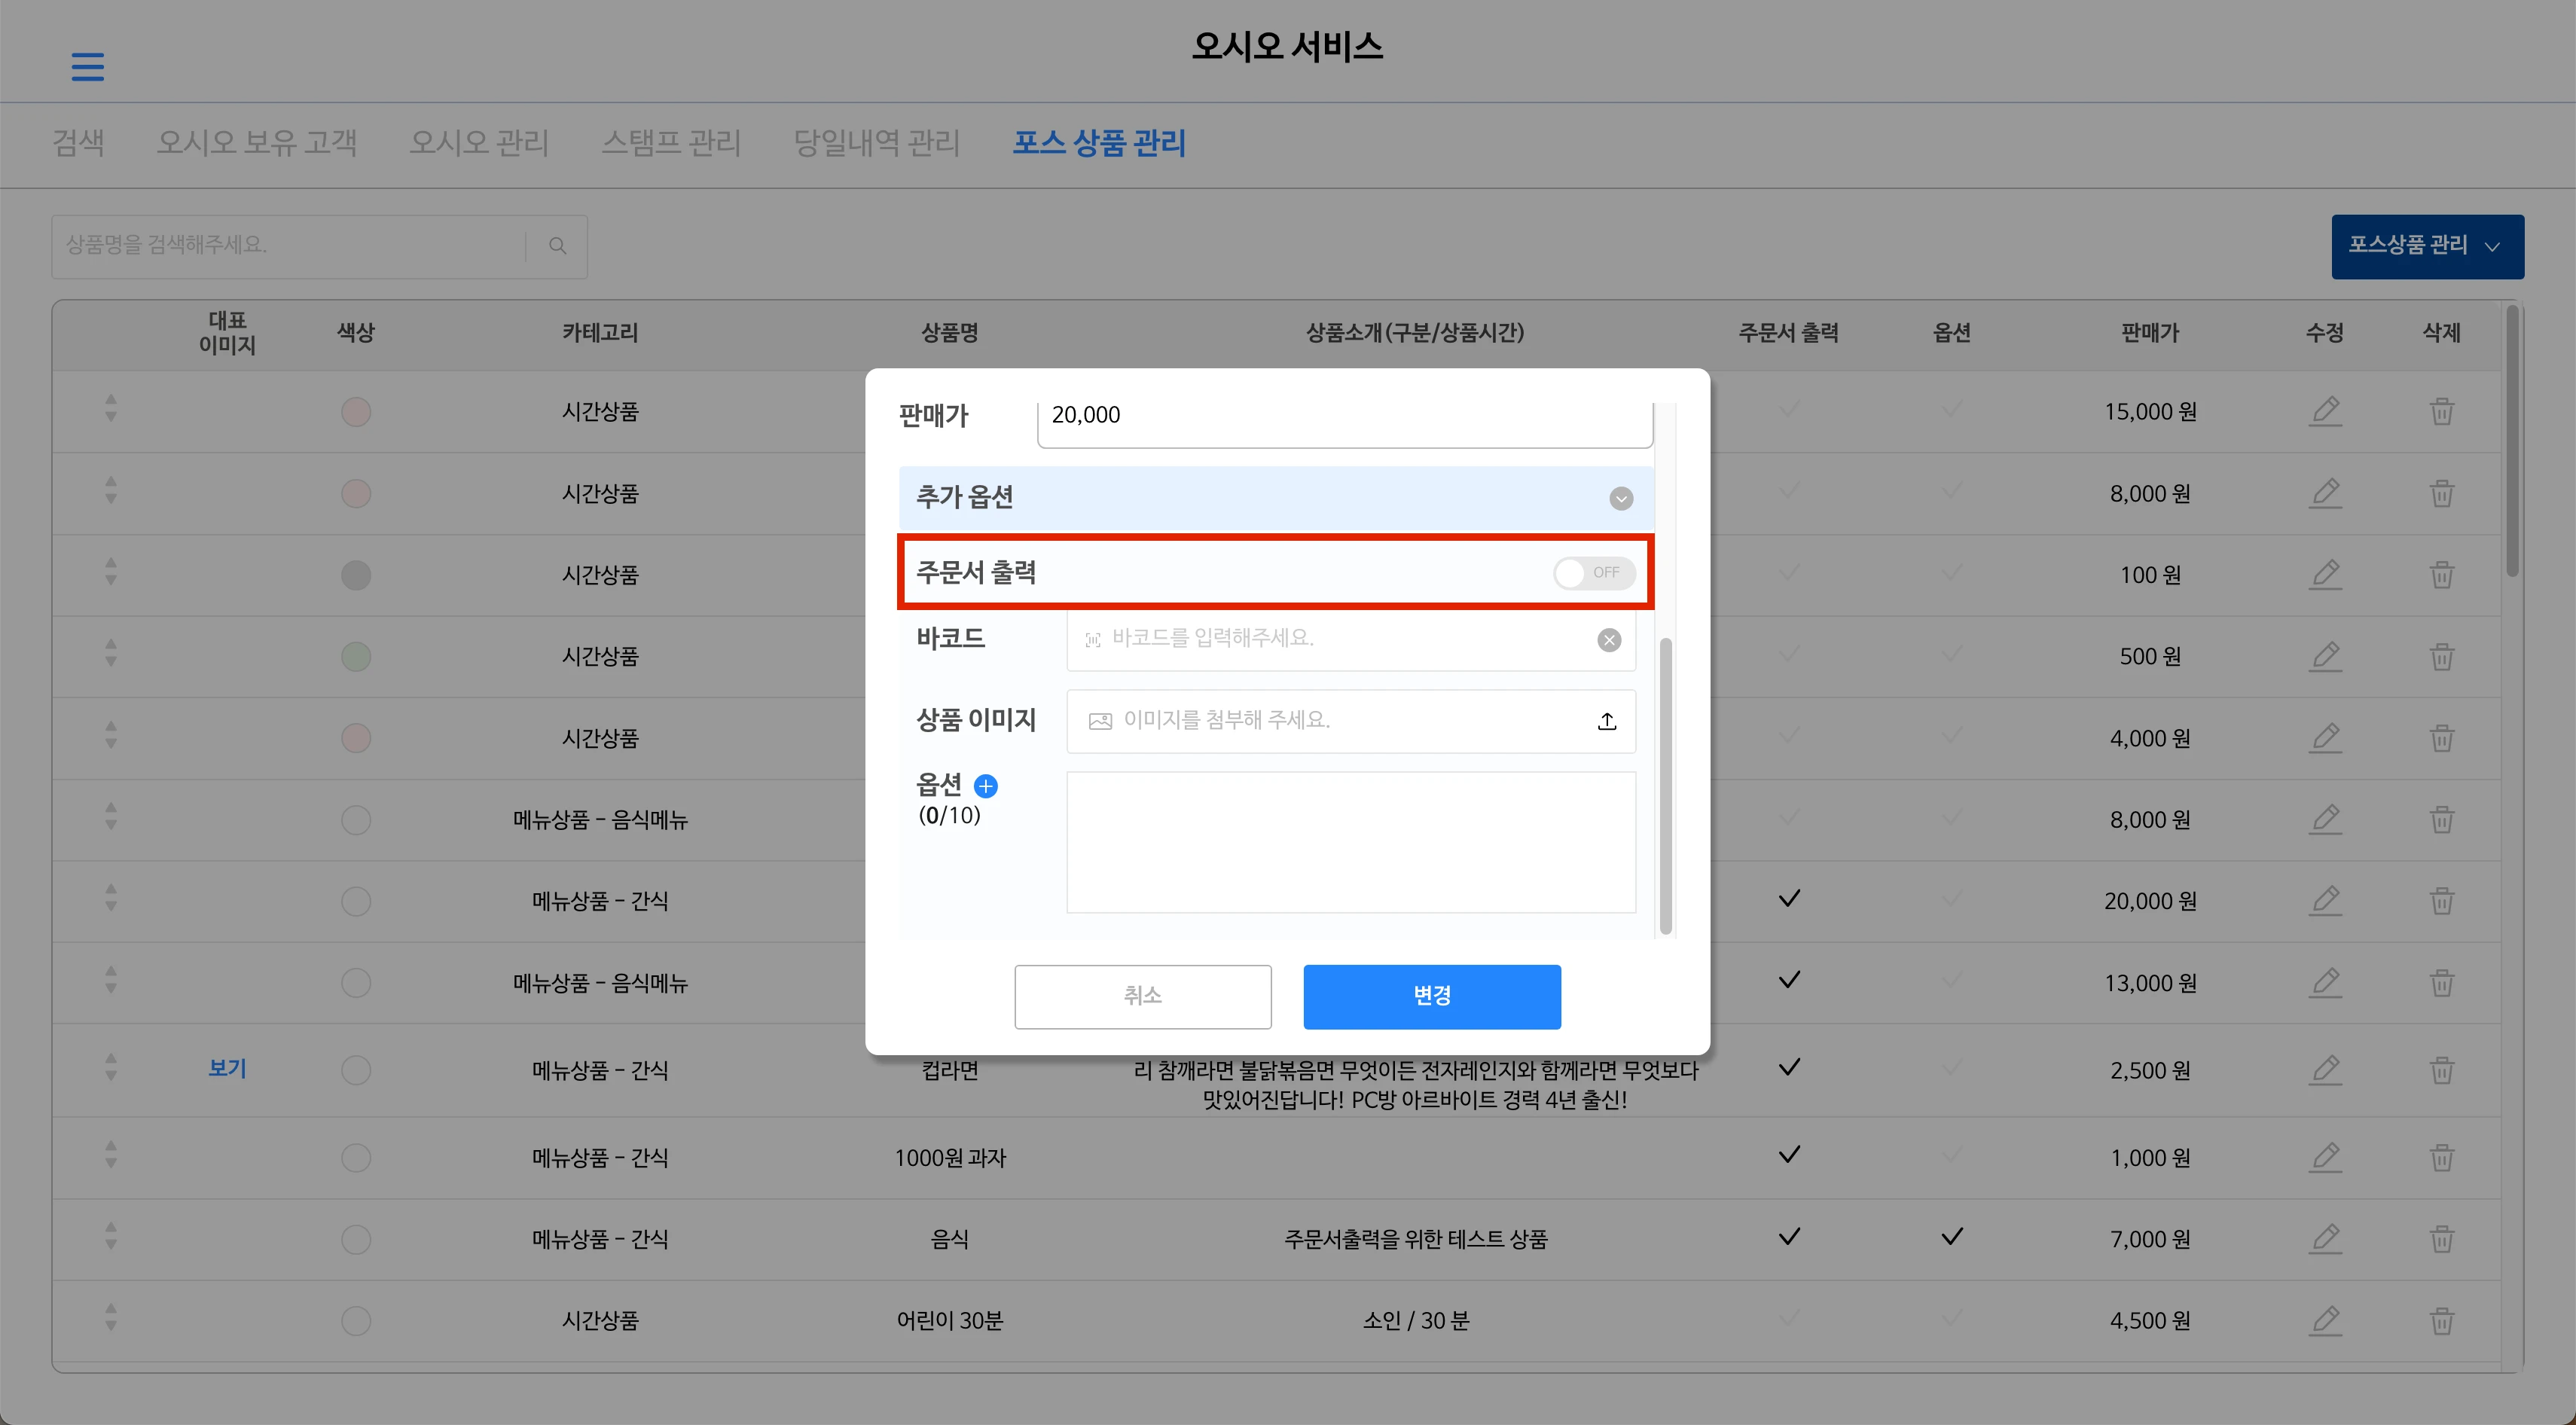Image resolution: width=2576 pixels, height=1425 pixels.
Task: Toggle 주문서 출력 switch on
Action: tap(1594, 573)
